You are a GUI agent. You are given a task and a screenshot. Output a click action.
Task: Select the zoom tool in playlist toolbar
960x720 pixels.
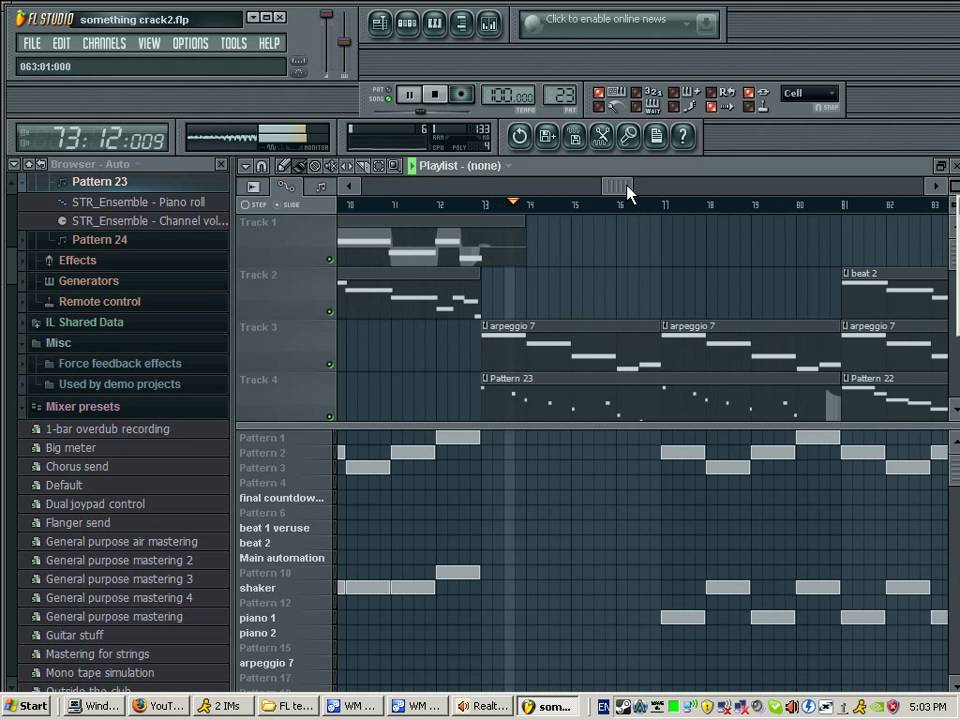pyautogui.click(x=394, y=166)
